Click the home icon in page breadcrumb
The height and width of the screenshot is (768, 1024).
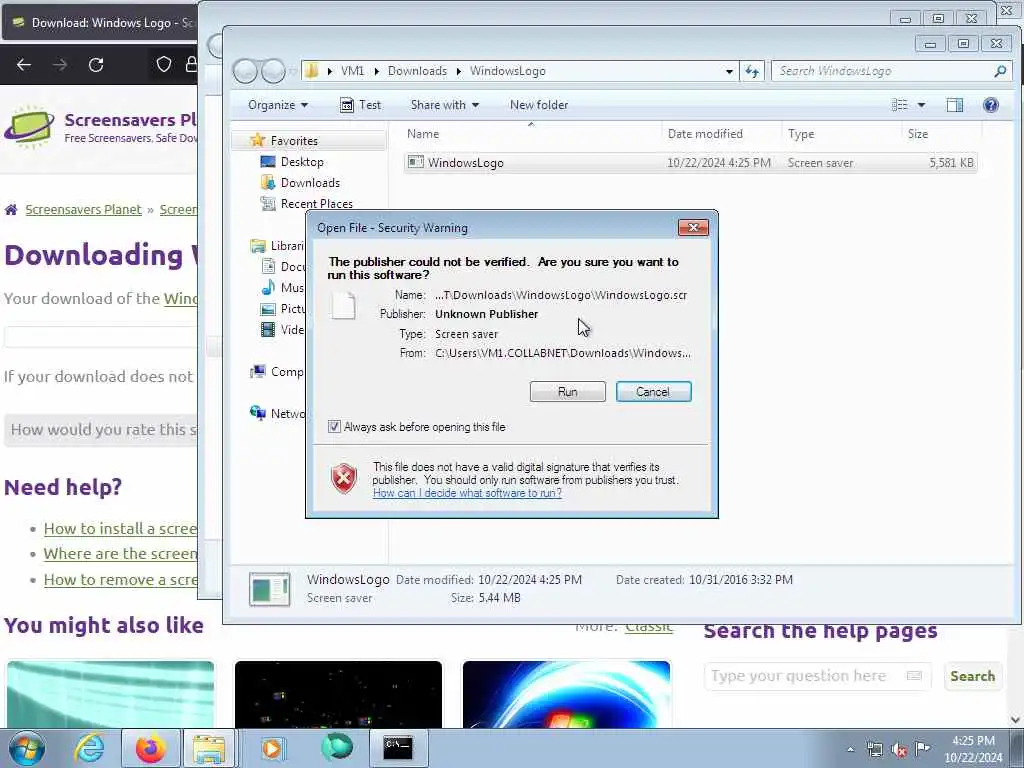[x=11, y=210]
